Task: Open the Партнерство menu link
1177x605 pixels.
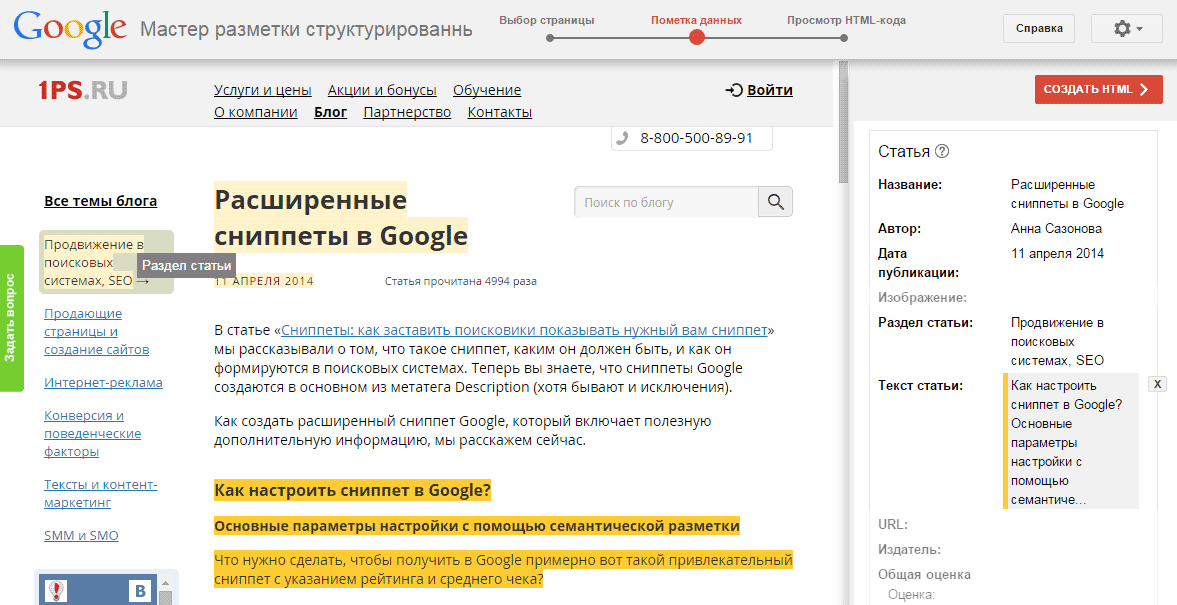Action: 407,113
